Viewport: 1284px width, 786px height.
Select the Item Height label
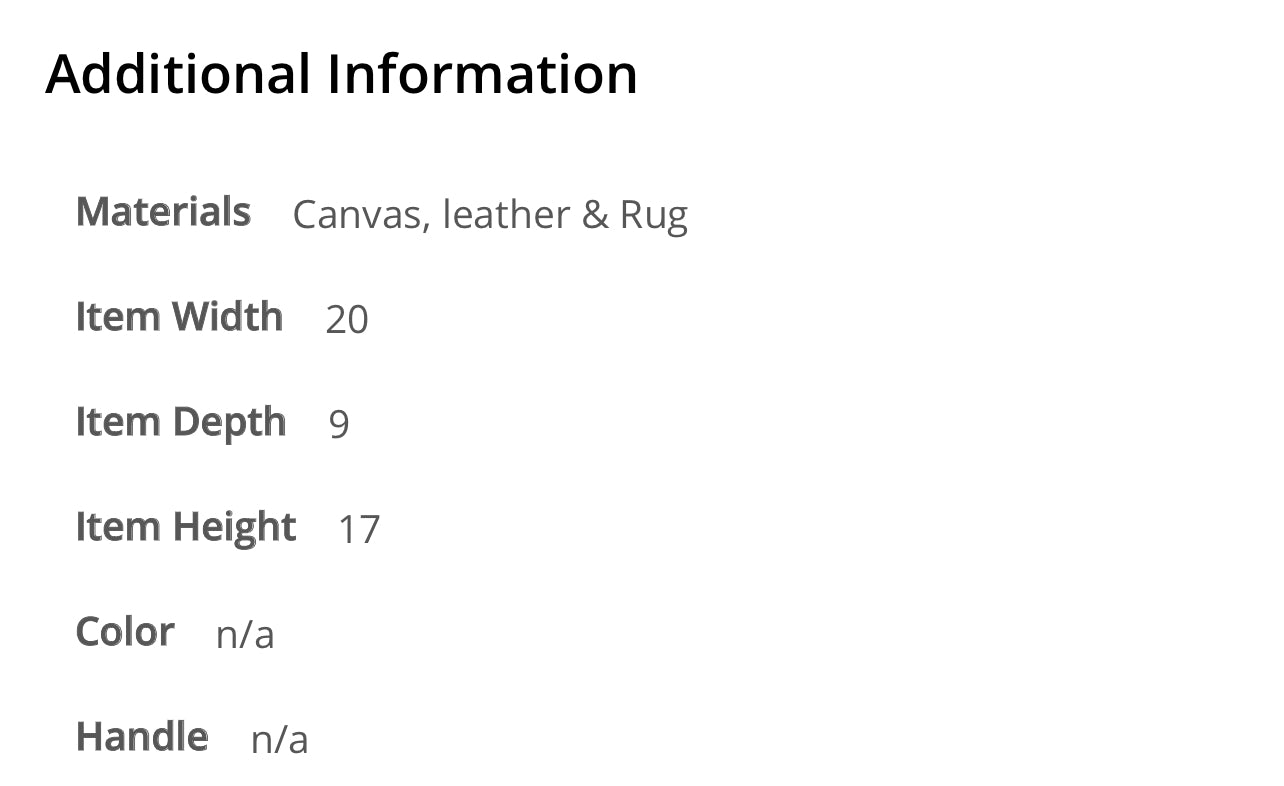(x=186, y=528)
